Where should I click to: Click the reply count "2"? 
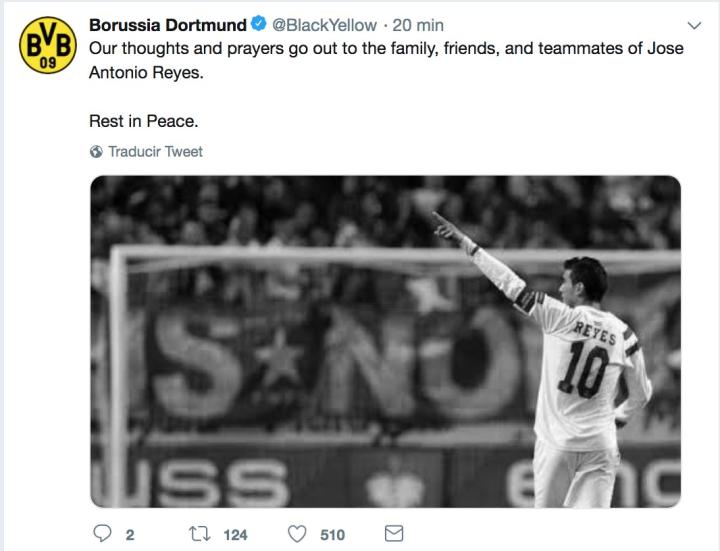click(129, 535)
